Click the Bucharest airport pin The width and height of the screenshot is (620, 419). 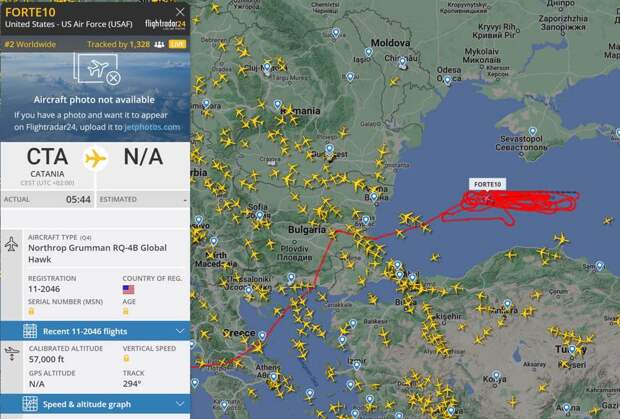(329, 149)
